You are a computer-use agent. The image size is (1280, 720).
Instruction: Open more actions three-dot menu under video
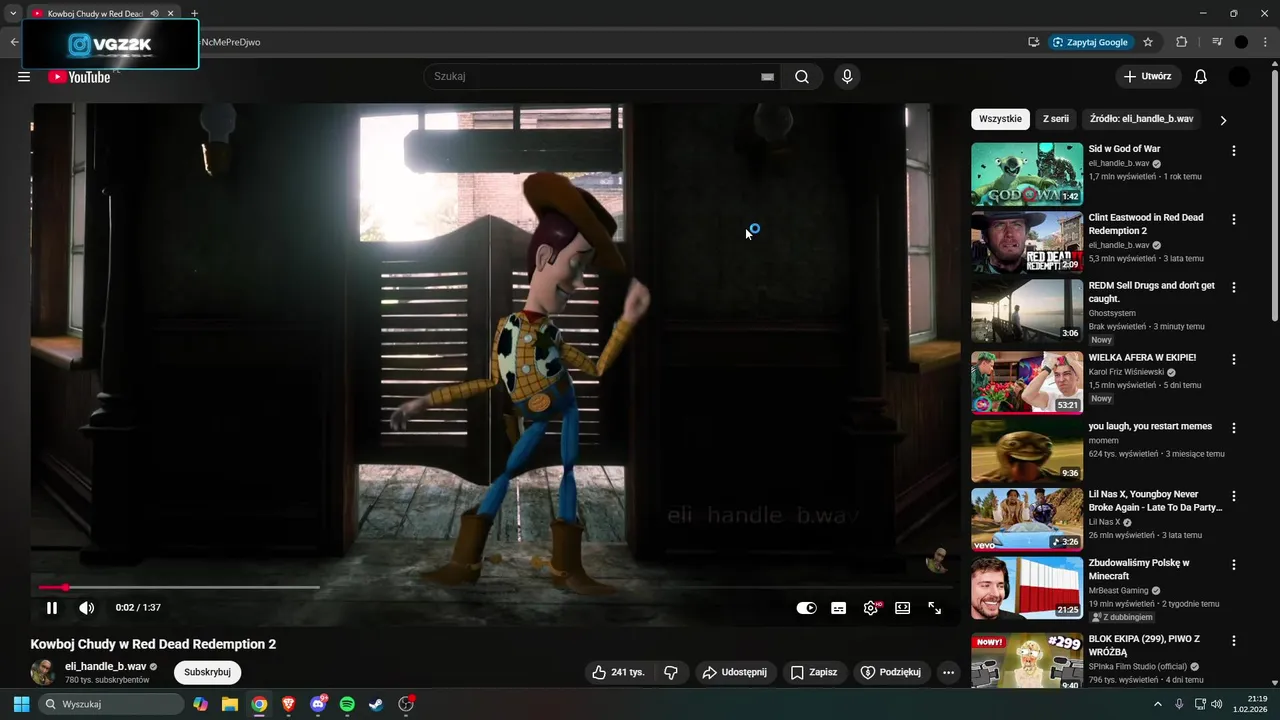pyautogui.click(x=949, y=672)
